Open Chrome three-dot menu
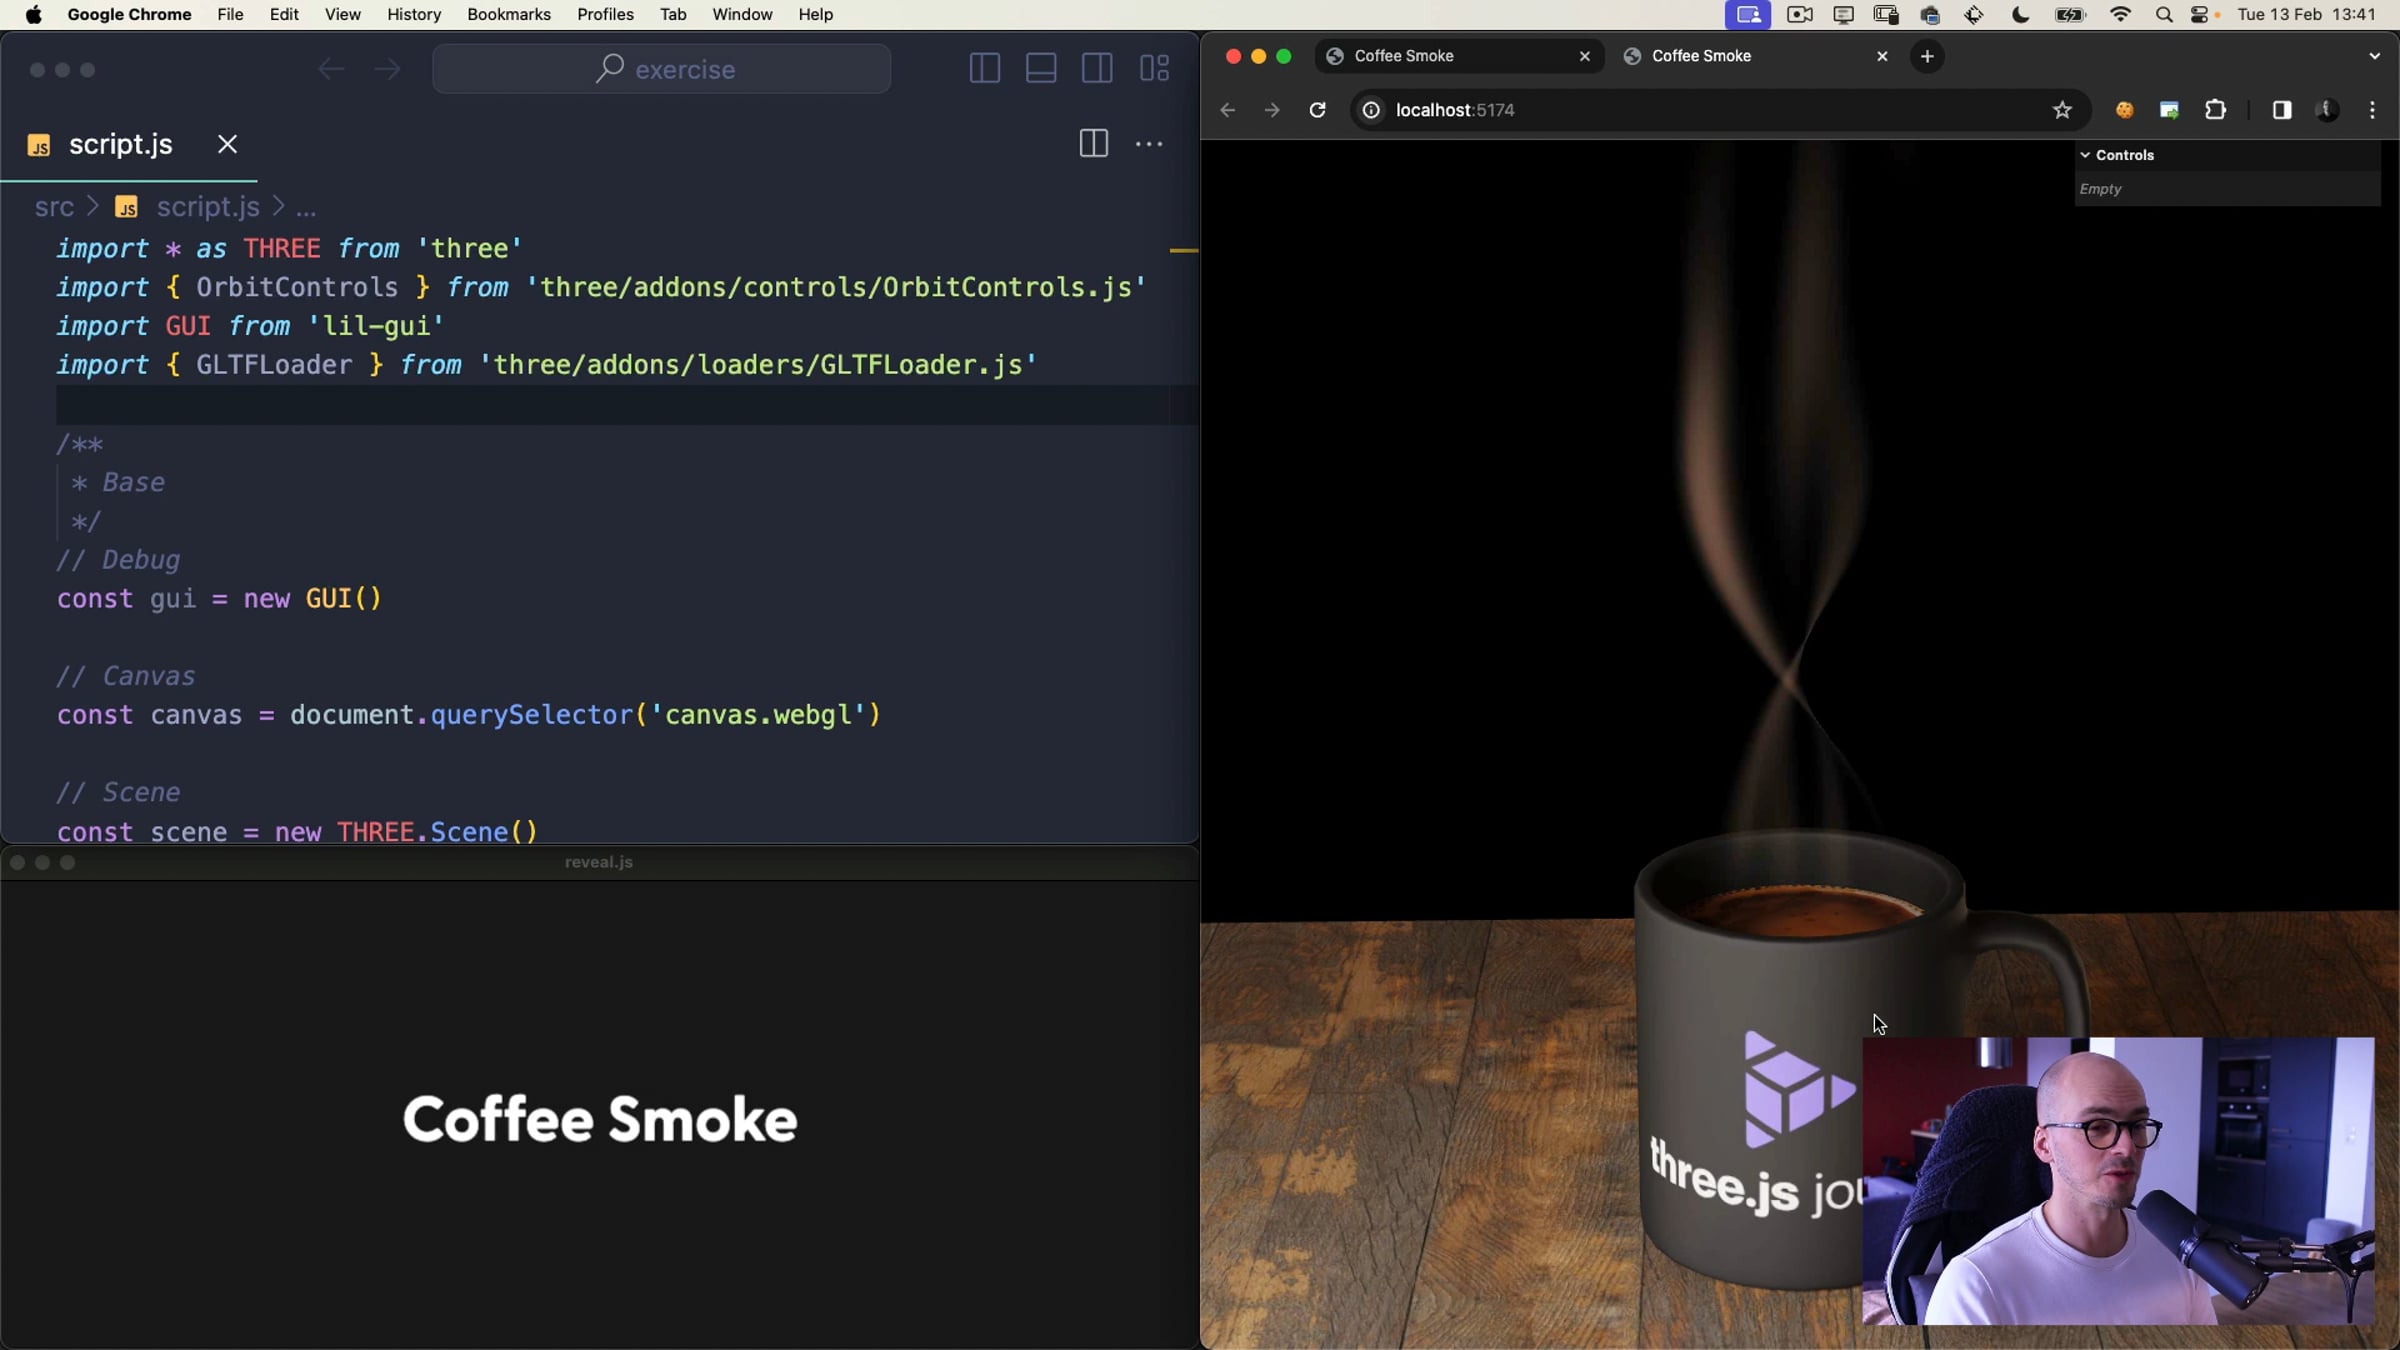The width and height of the screenshot is (2400, 1350). 2372,110
